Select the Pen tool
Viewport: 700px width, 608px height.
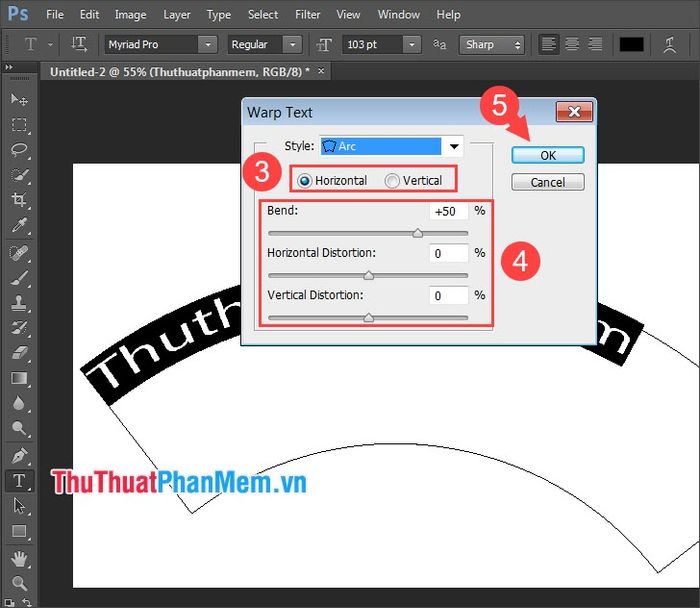click(19, 456)
